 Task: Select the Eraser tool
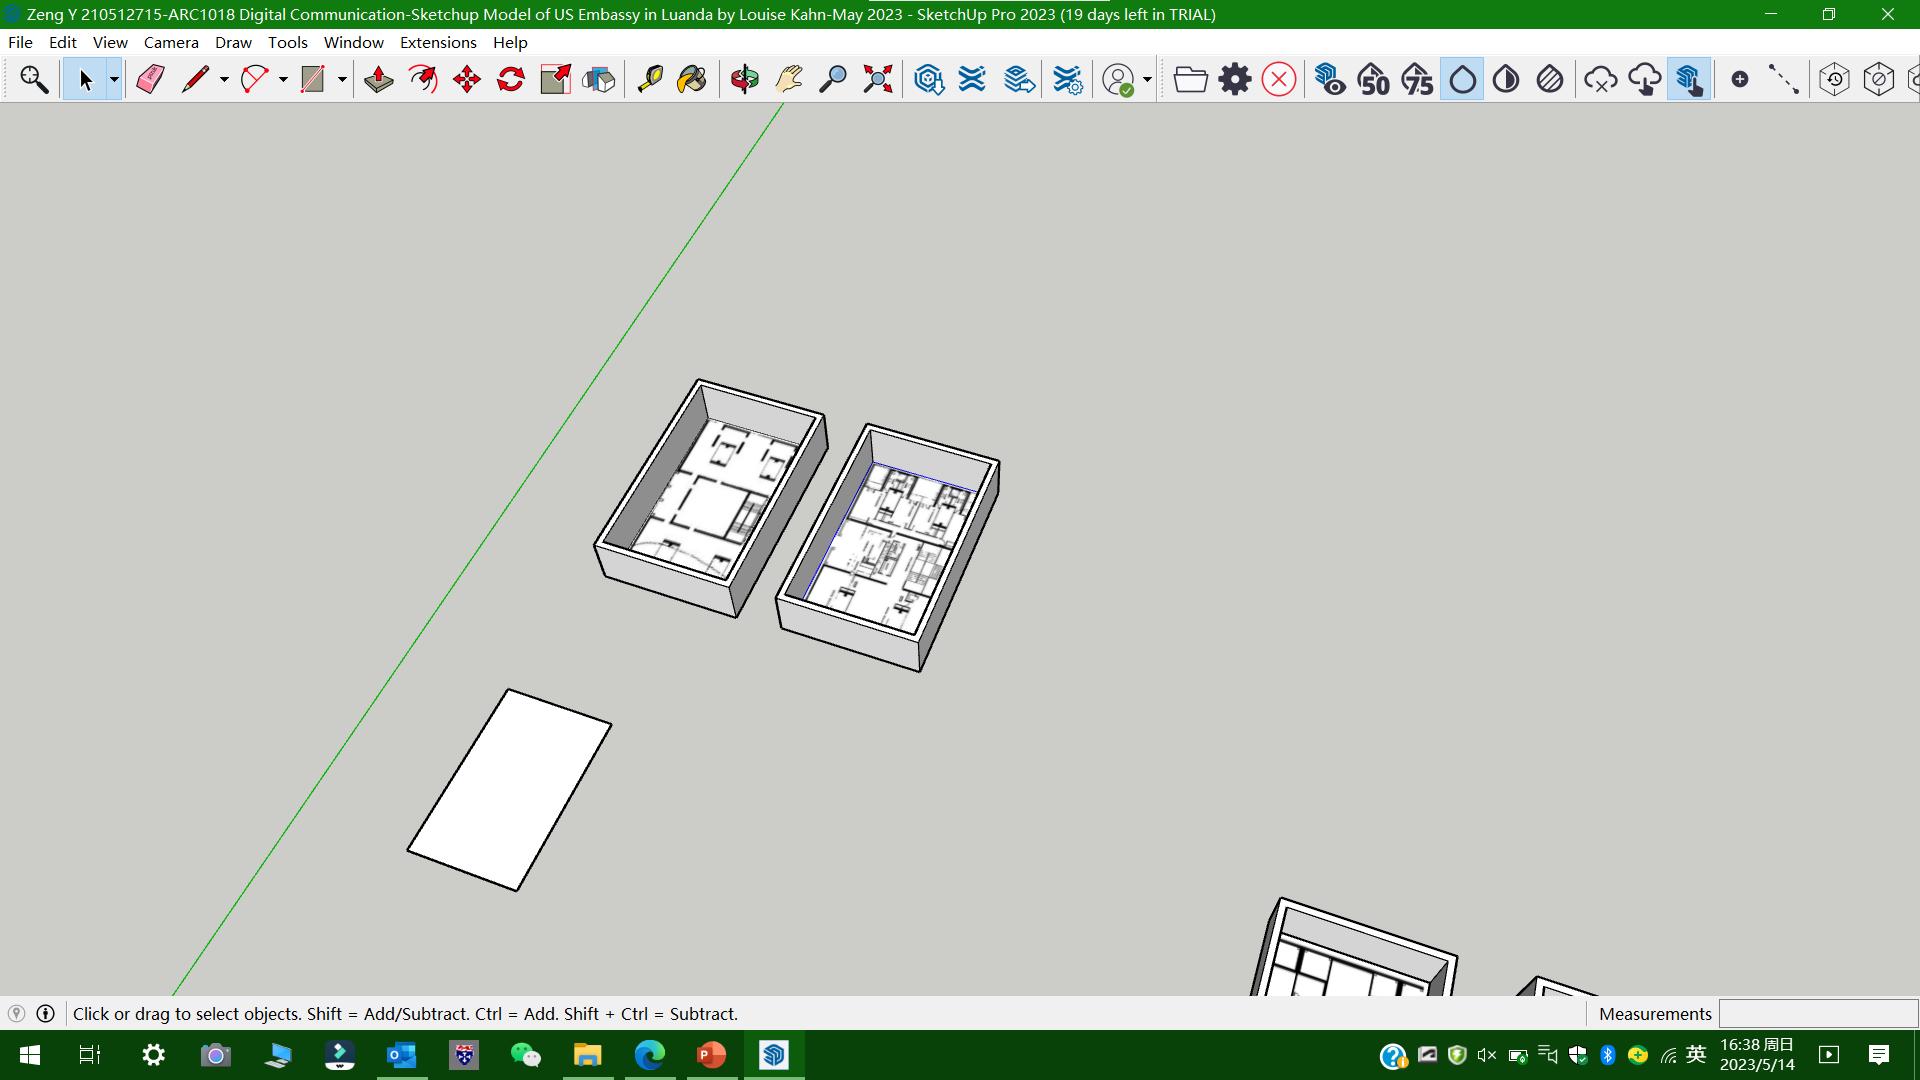pos(150,79)
